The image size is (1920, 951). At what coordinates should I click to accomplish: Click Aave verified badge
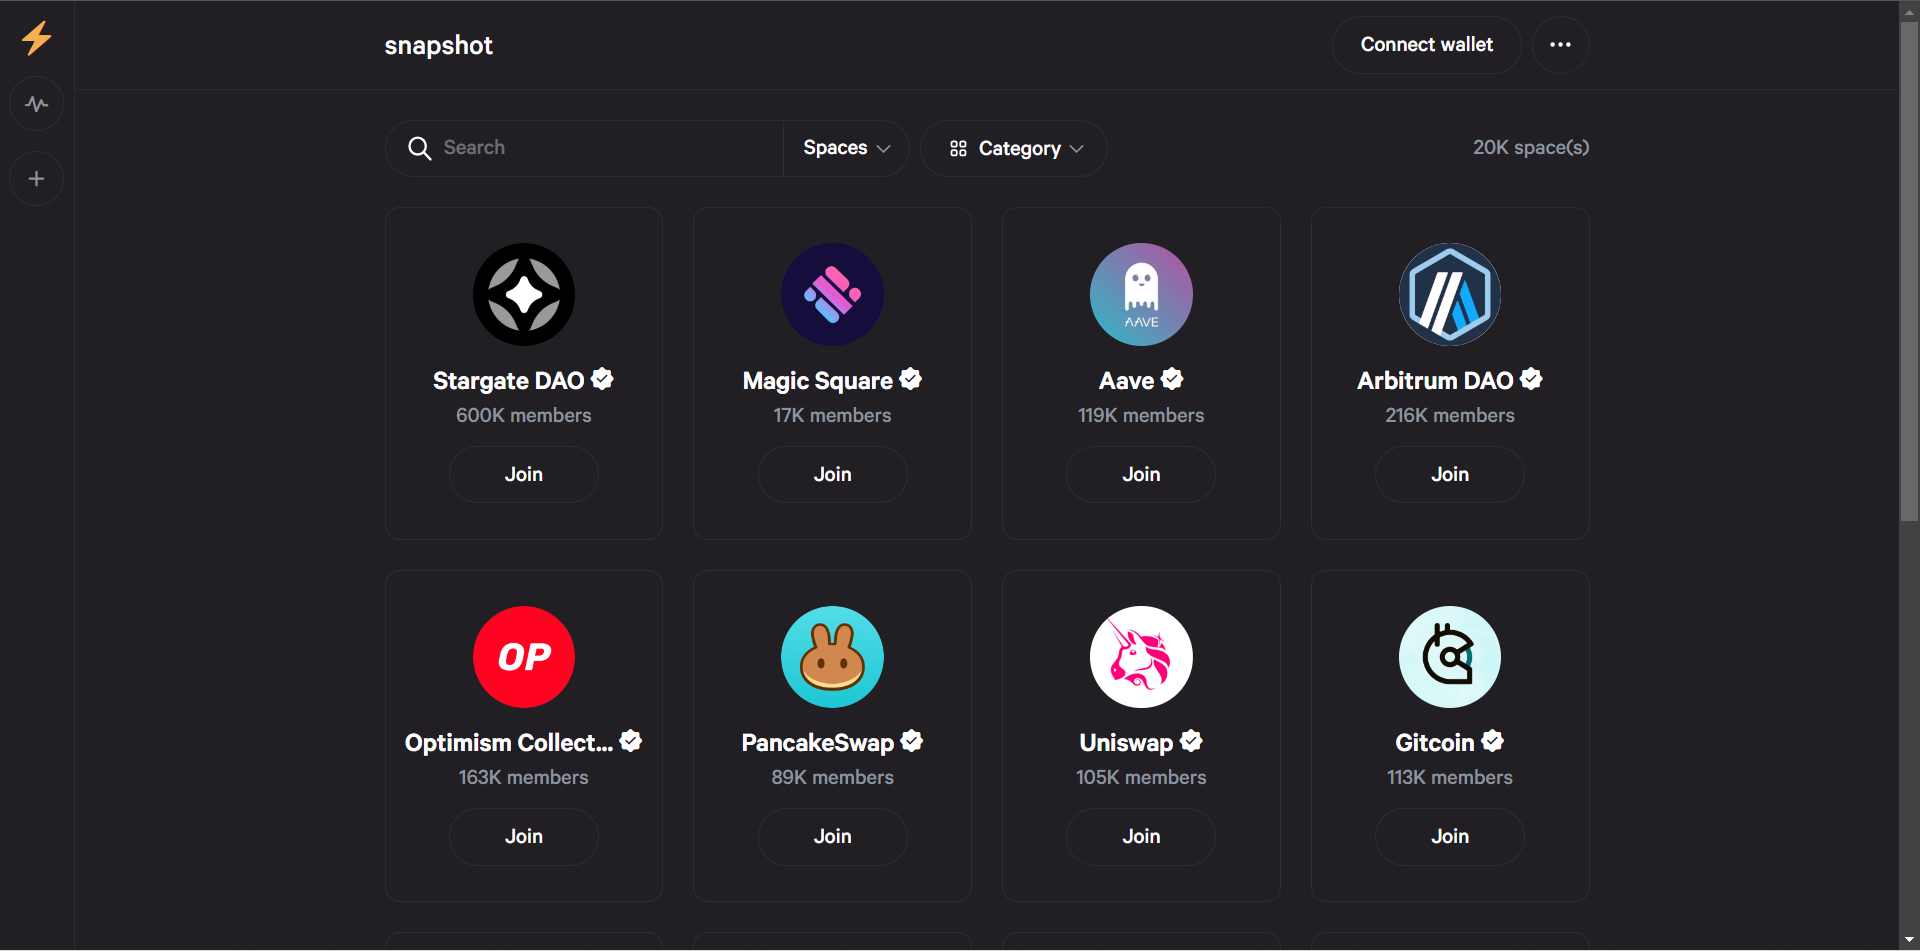click(x=1172, y=379)
